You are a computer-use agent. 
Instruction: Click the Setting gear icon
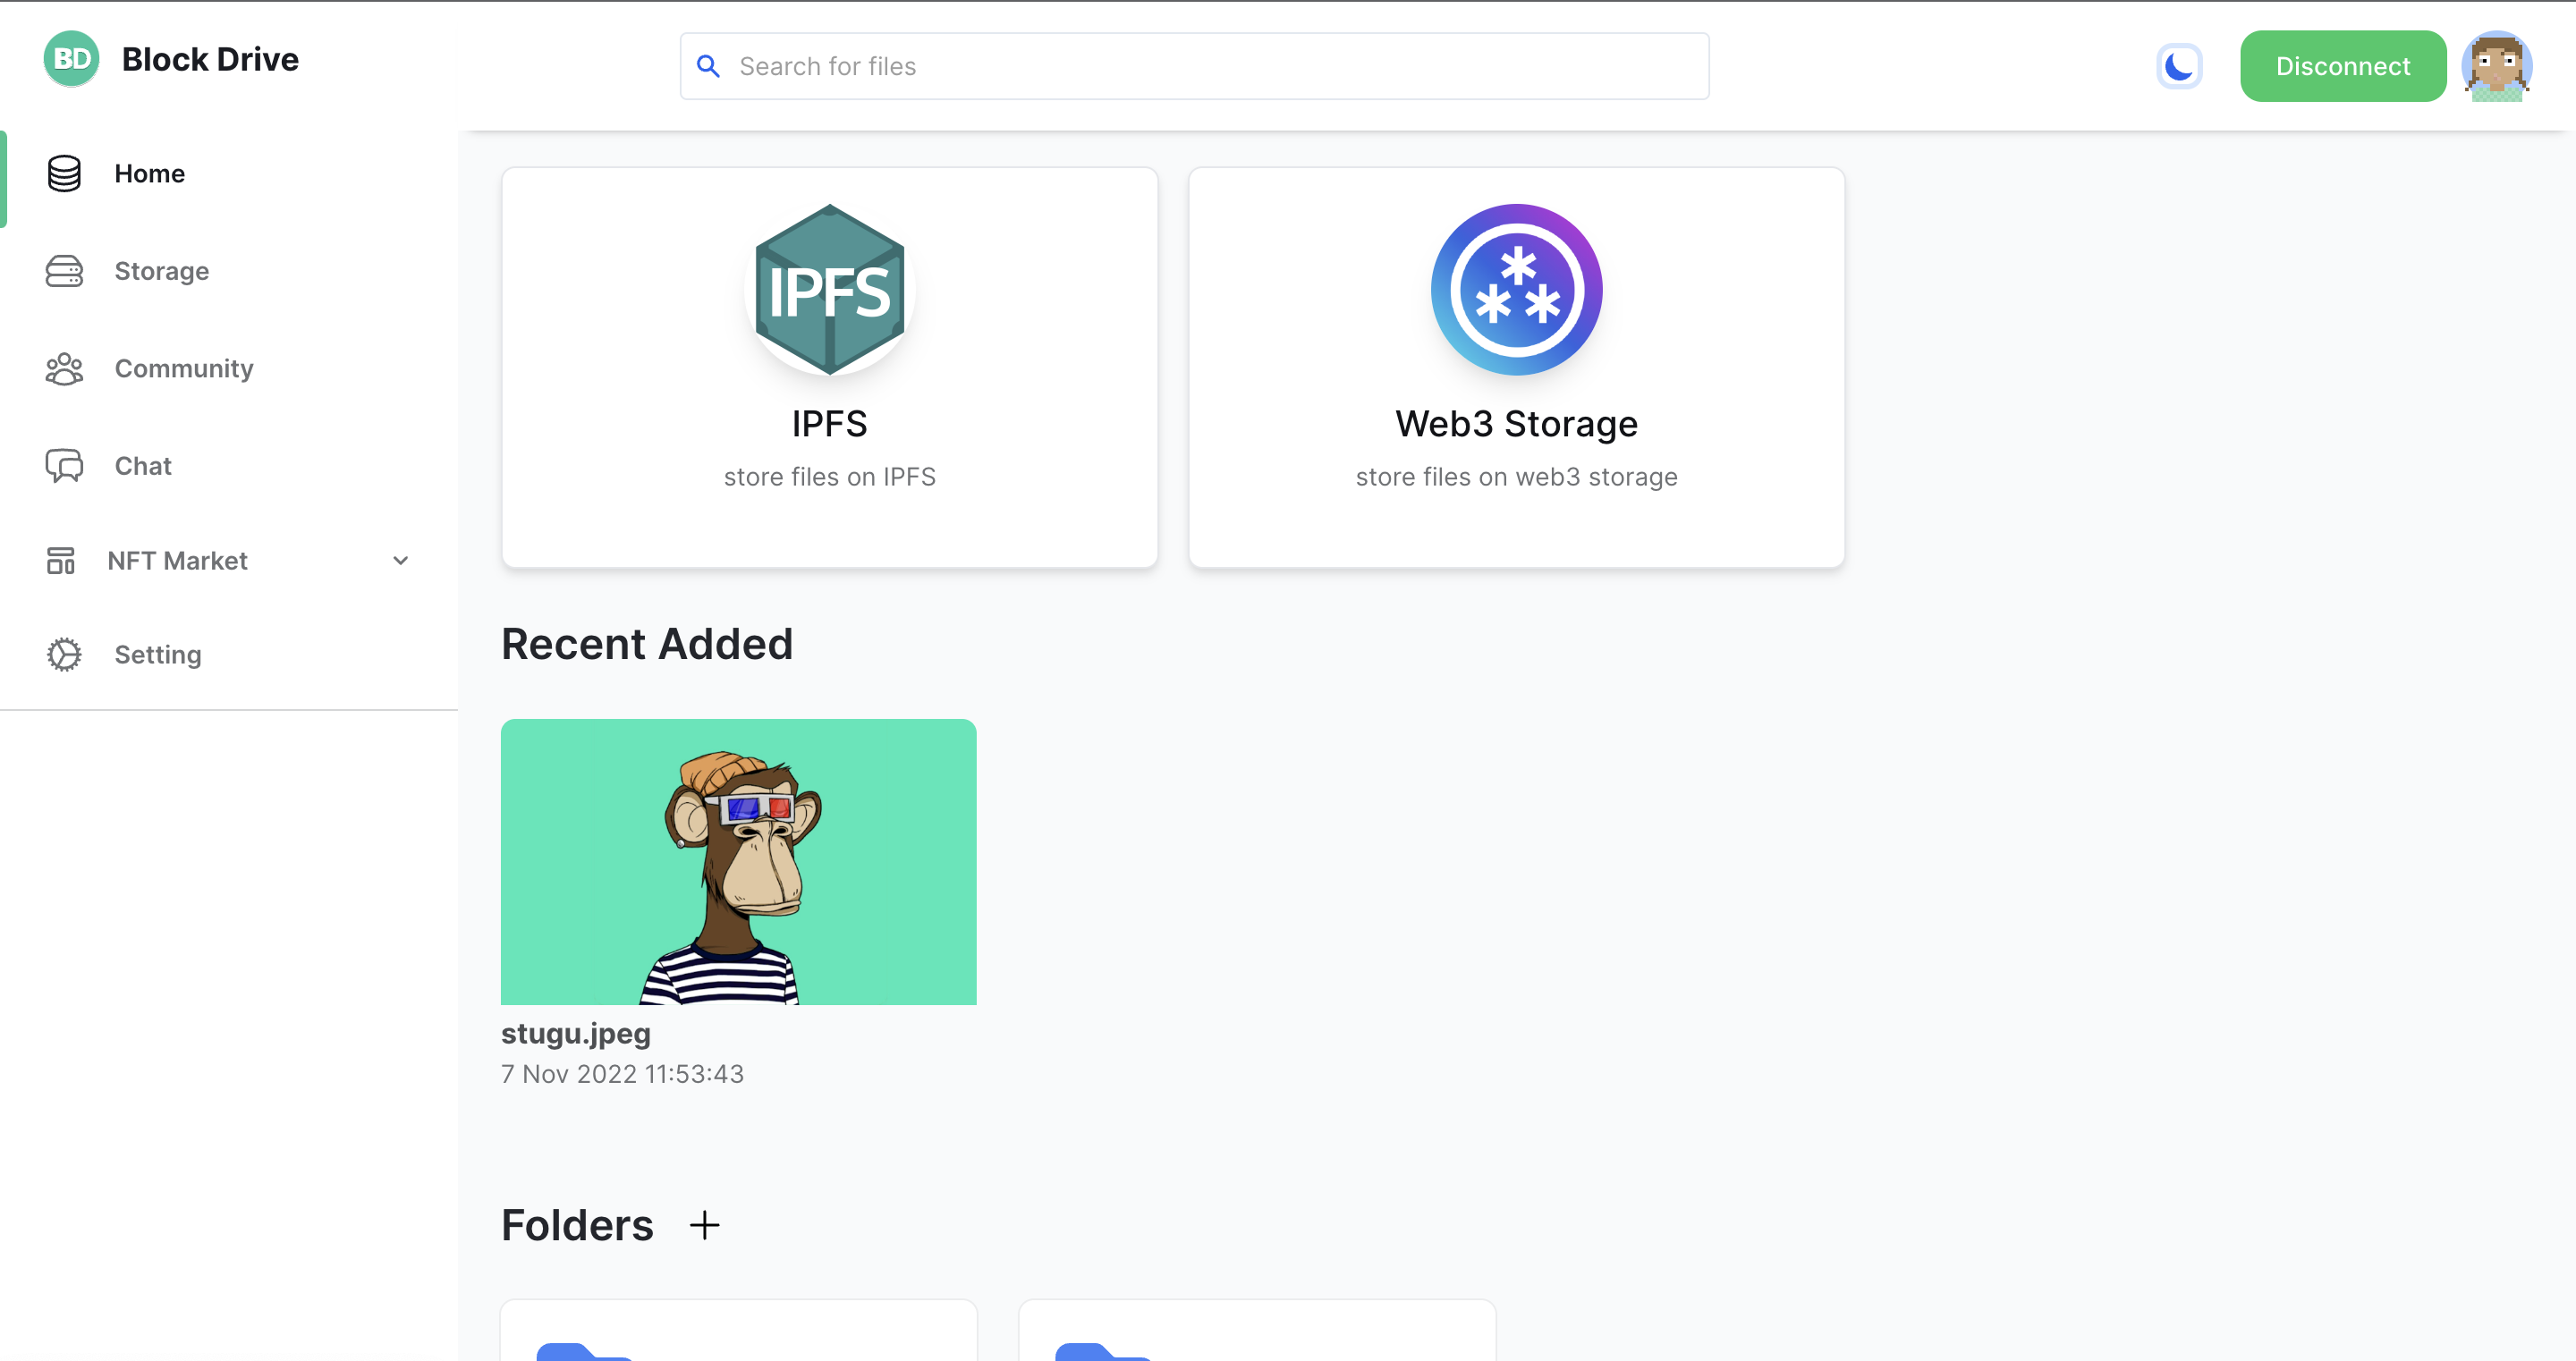(x=64, y=655)
